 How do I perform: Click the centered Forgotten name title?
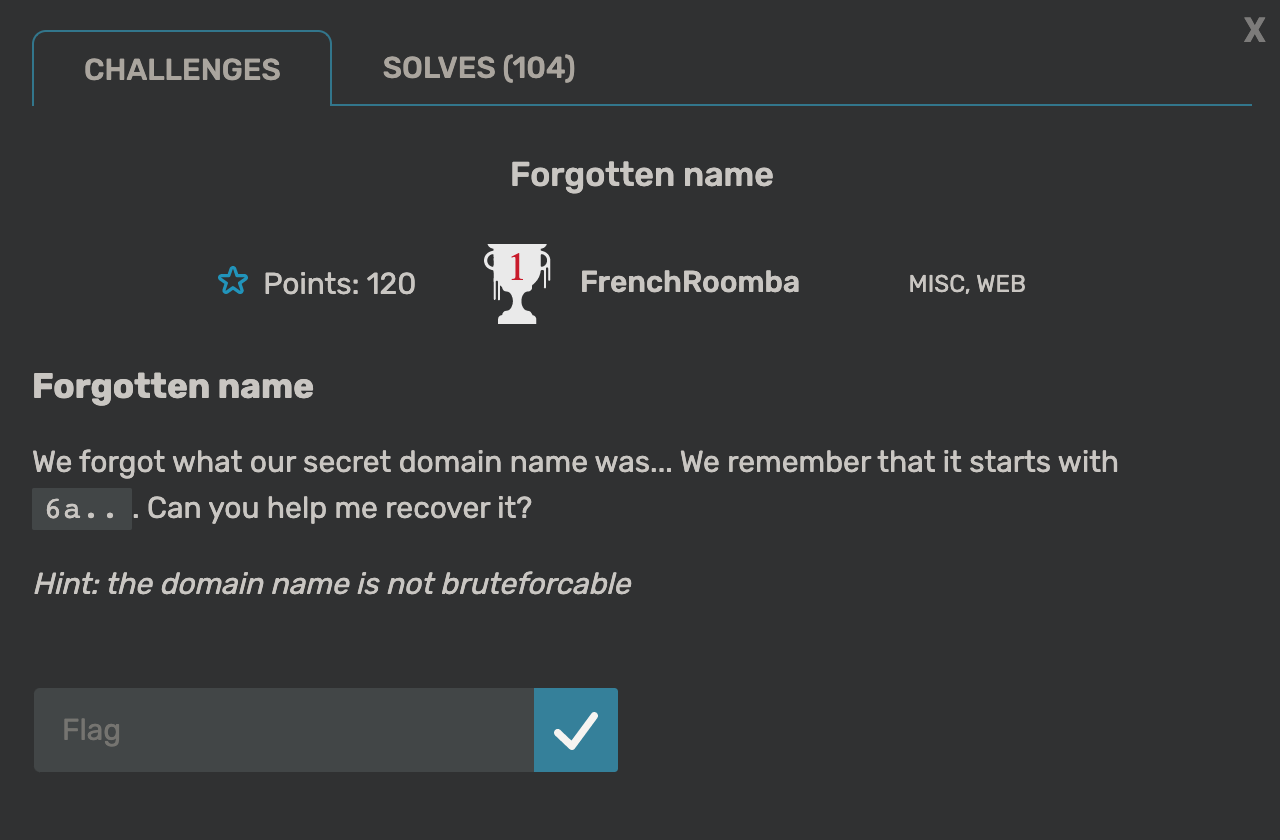click(642, 175)
